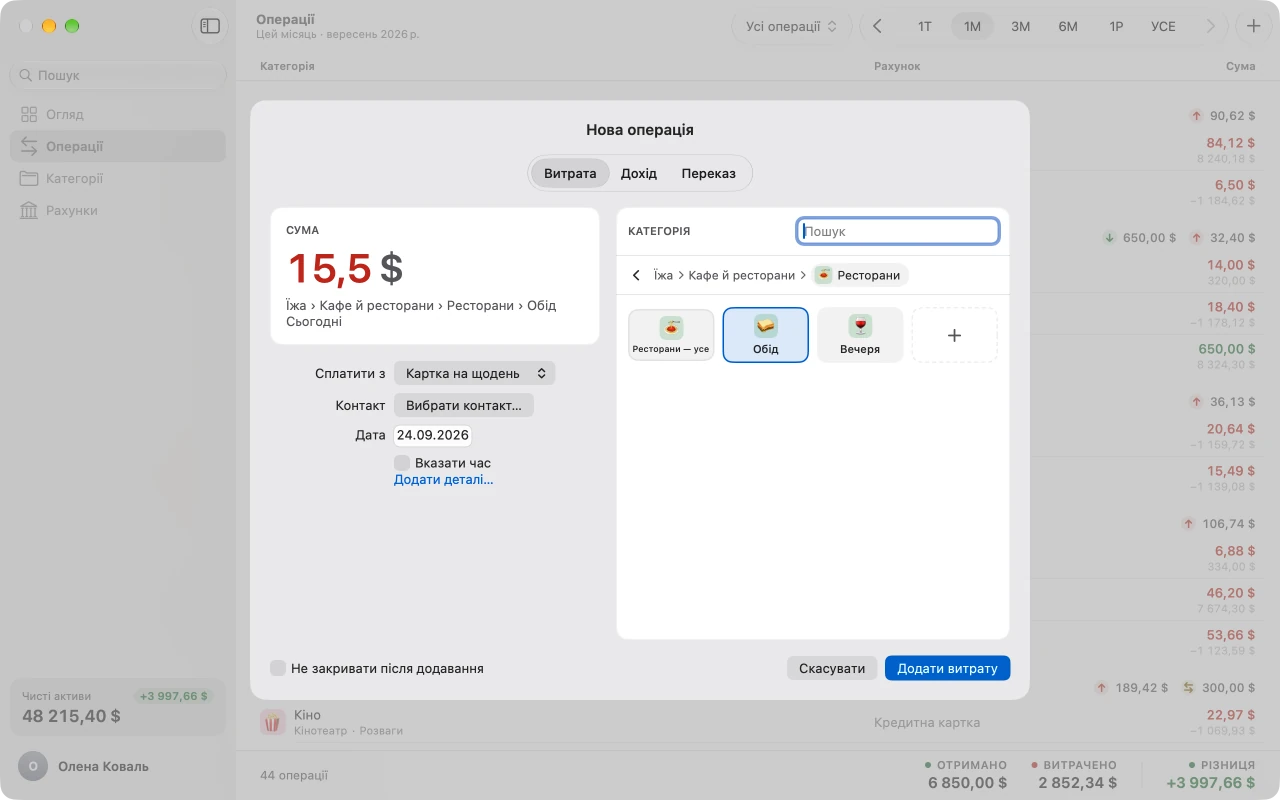The height and width of the screenshot is (800, 1280).
Task: Open Категорії in the sidebar
Action: click(x=118, y=178)
